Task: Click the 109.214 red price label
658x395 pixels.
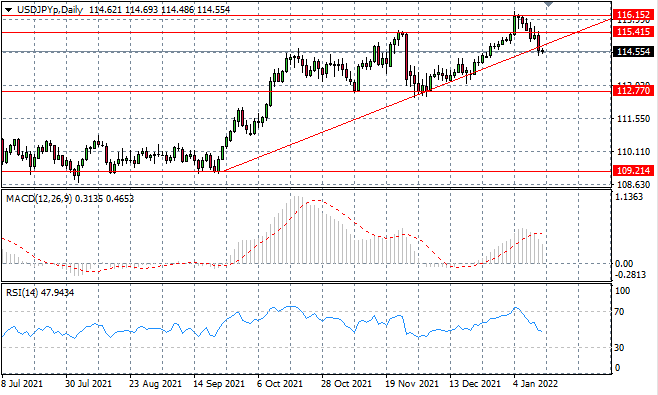Action: pos(634,170)
